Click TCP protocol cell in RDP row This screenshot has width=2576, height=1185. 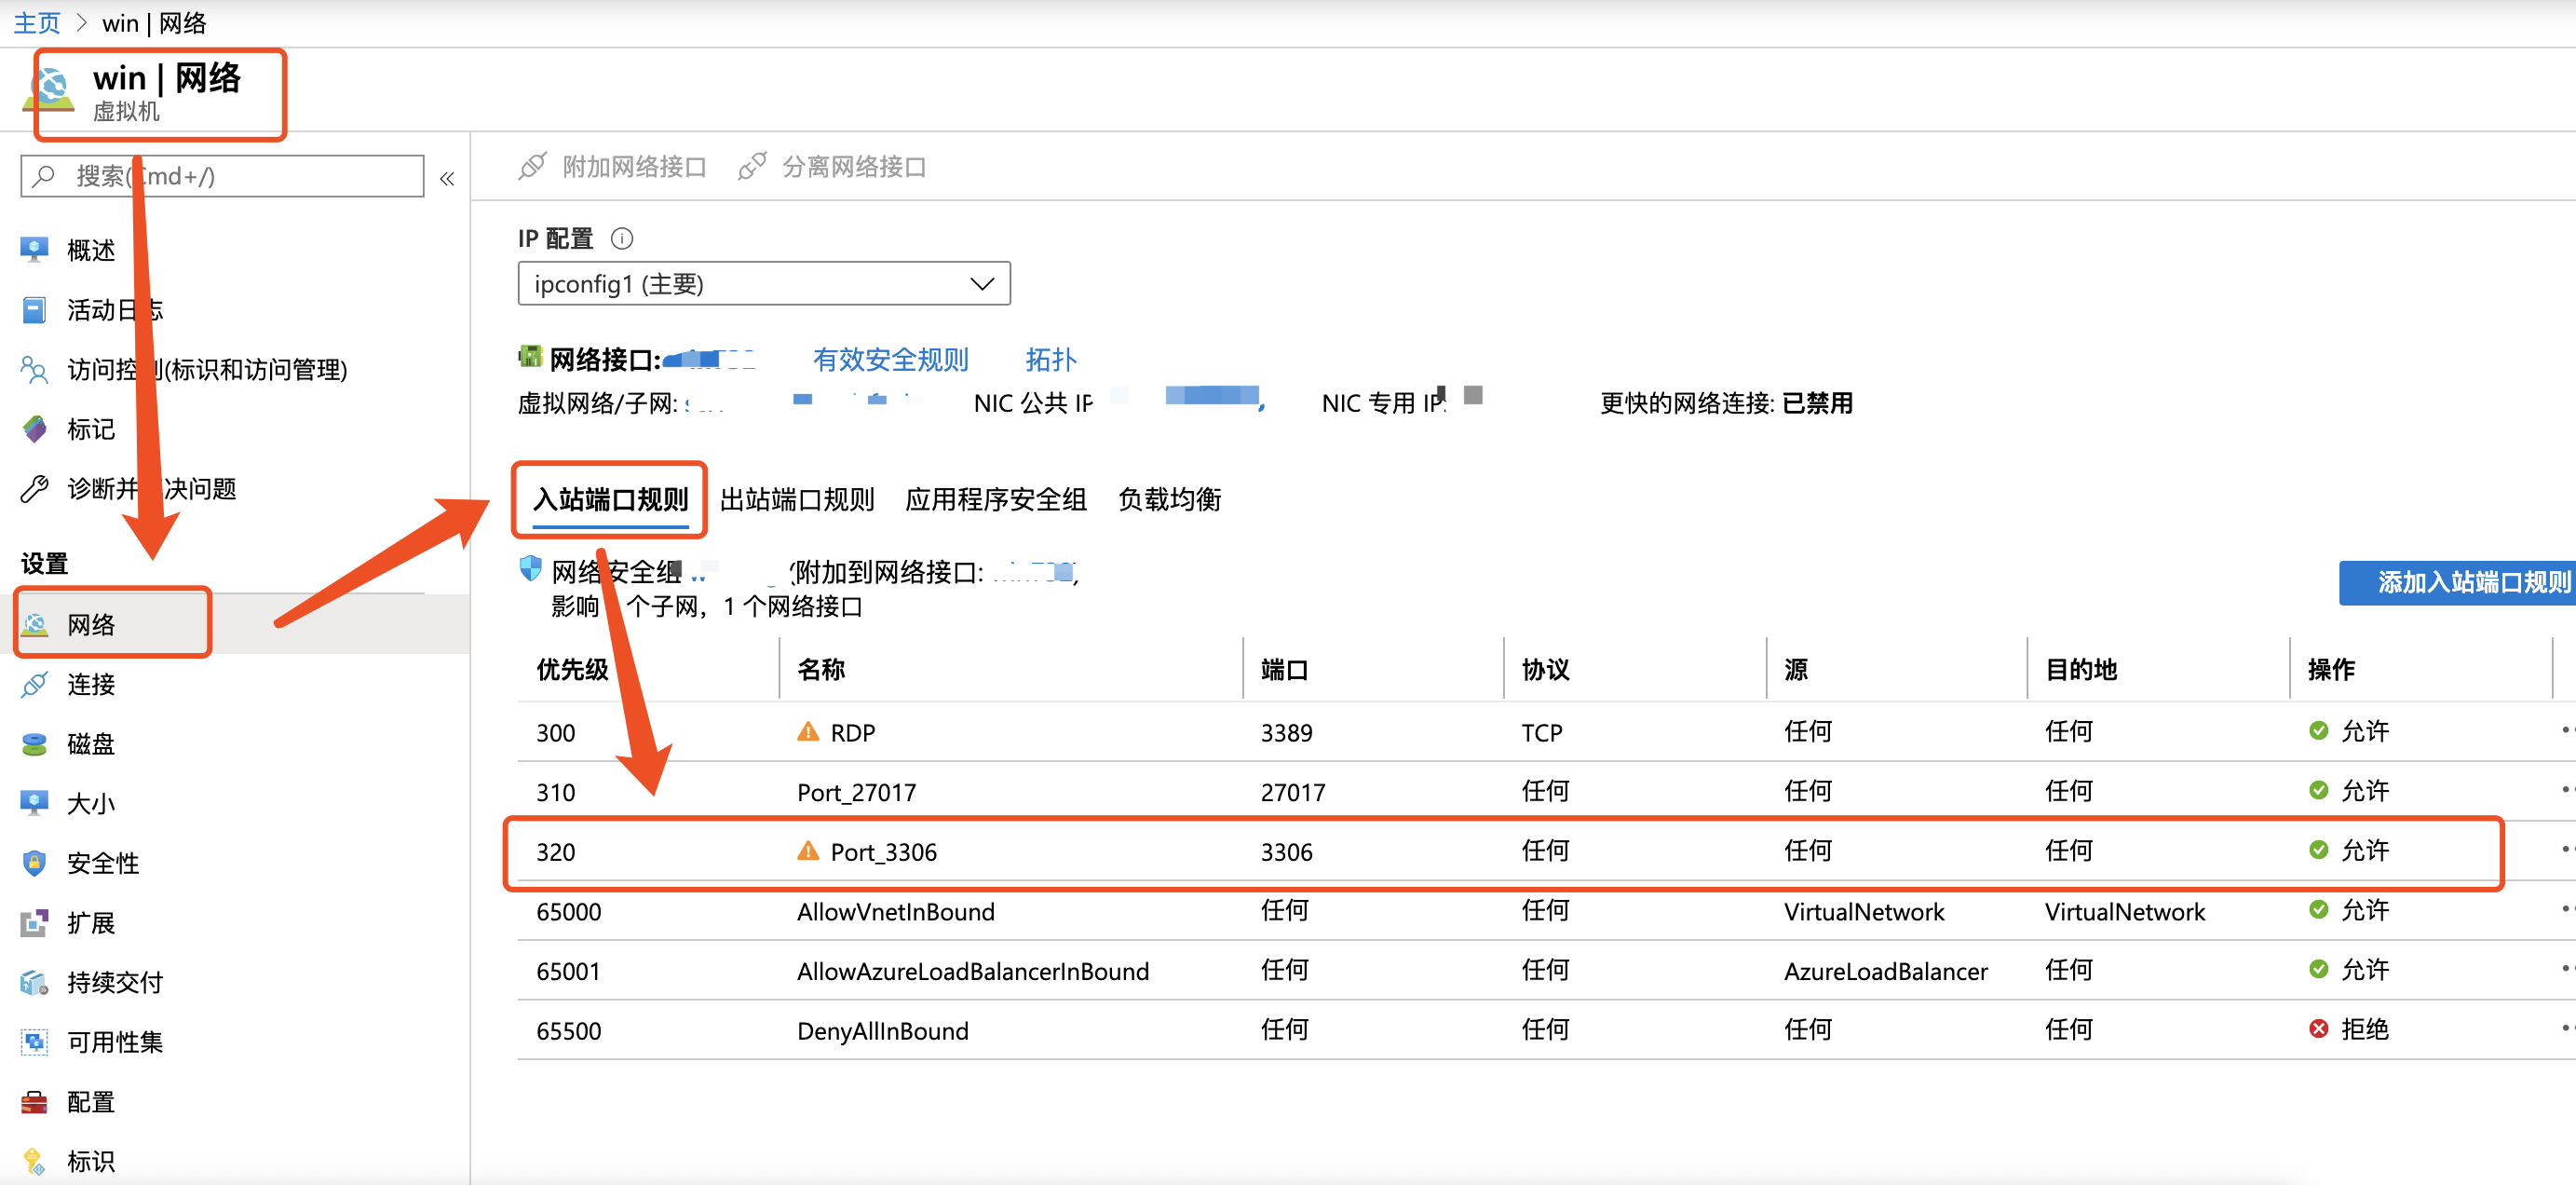[x=1541, y=732]
